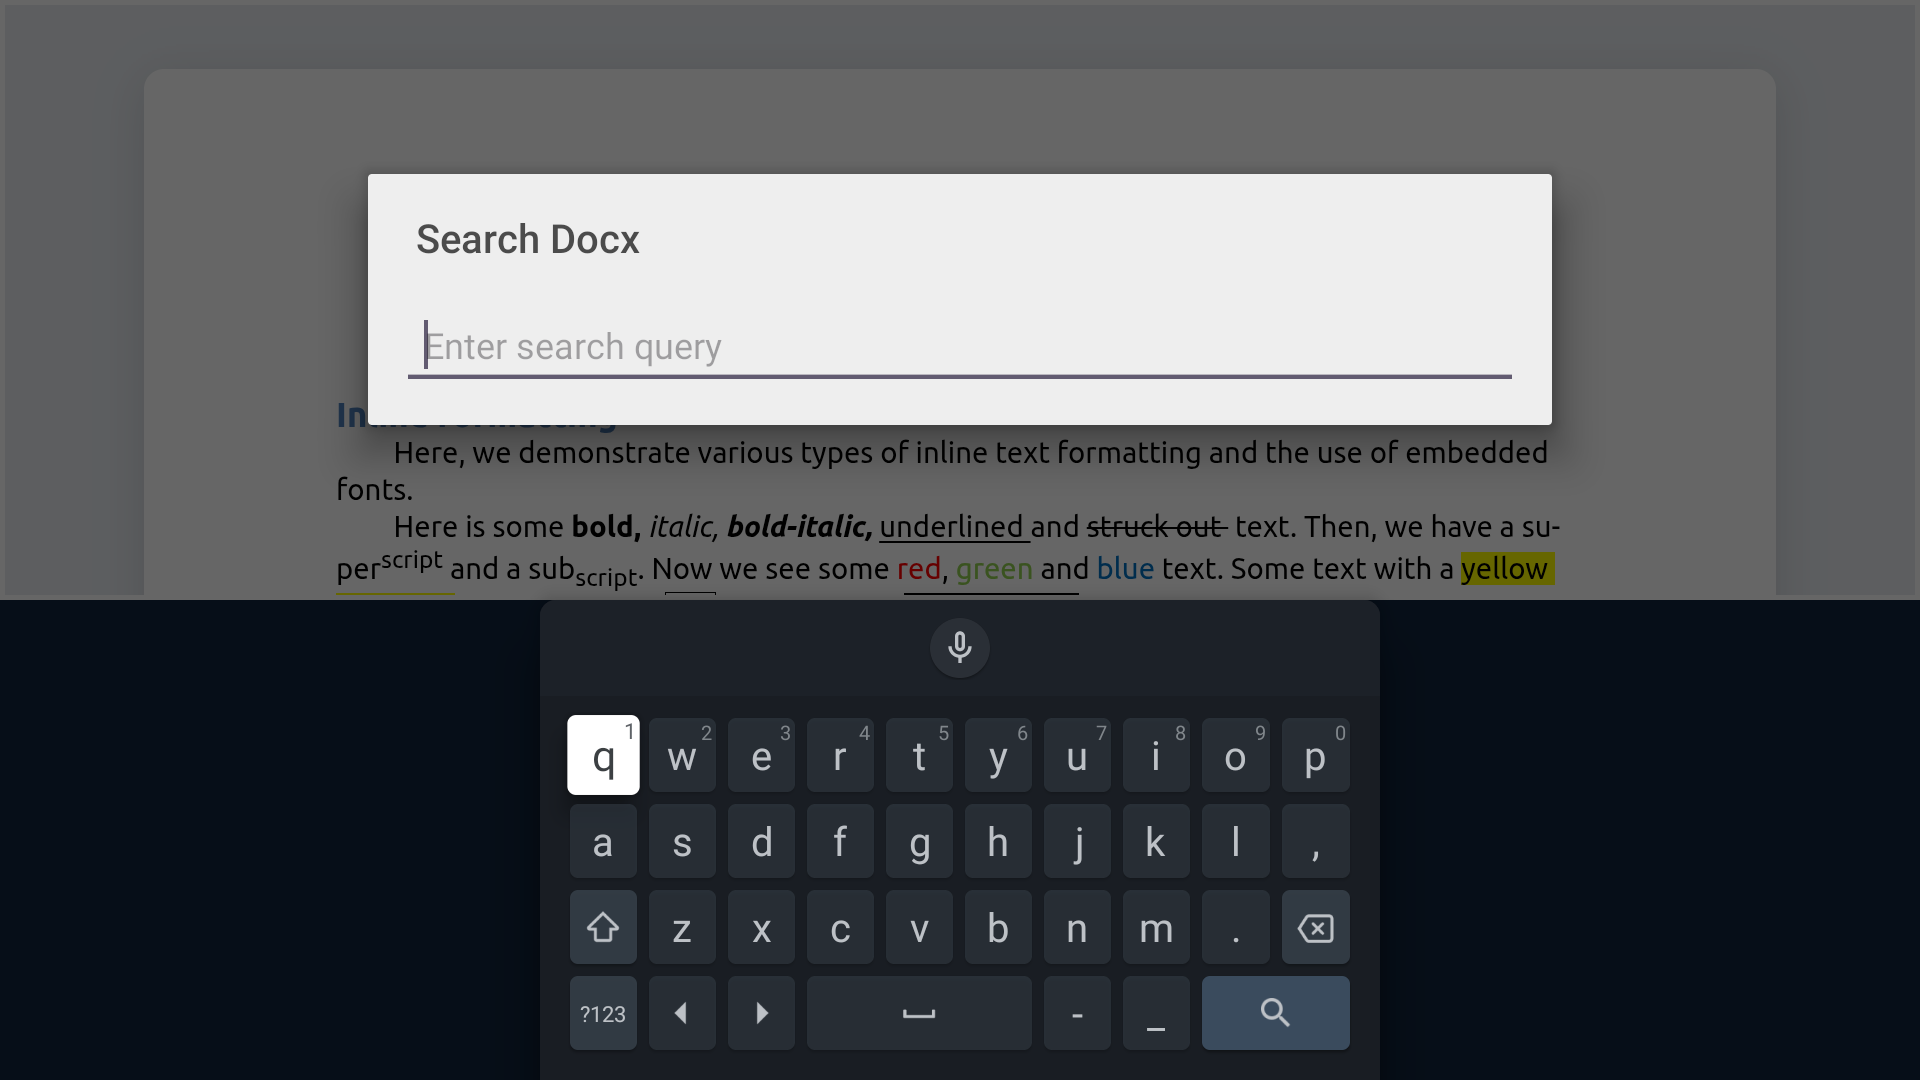Click the Enter search query field
Image resolution: width=1920 pixels, height=1080 pixels.
click(958, 346)
